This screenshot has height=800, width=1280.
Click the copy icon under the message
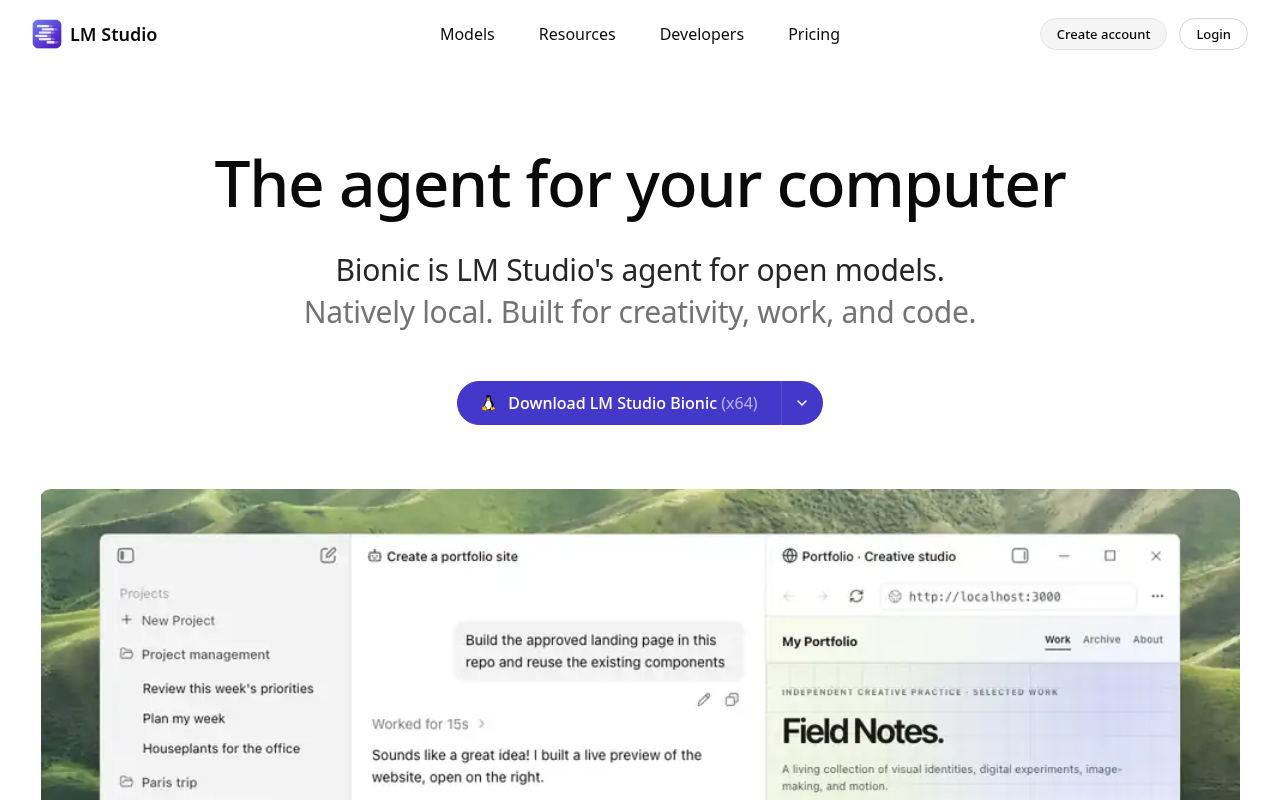(732, 700)
